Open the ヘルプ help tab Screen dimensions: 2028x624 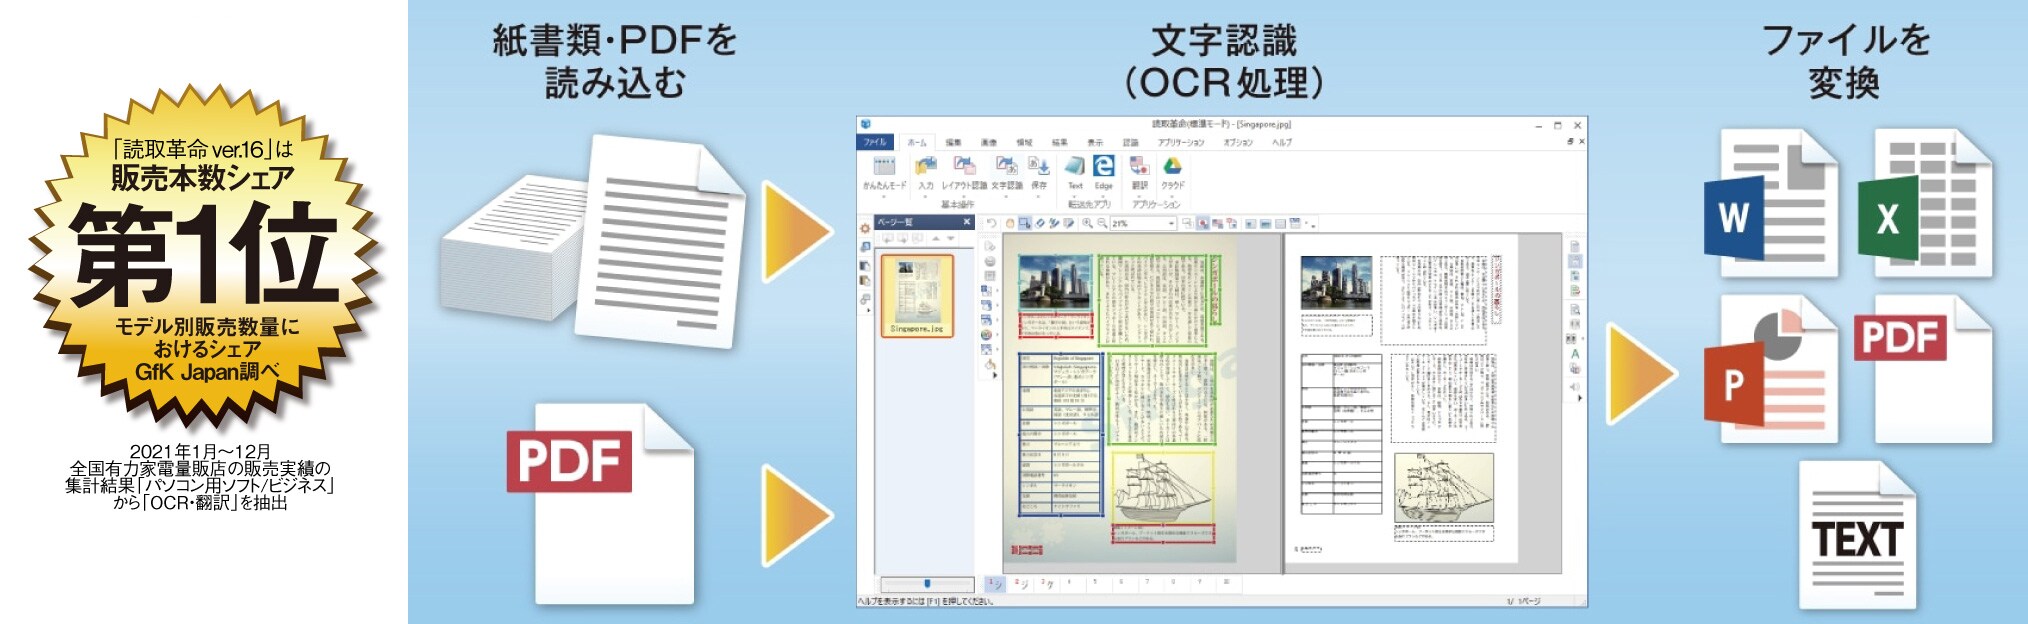tap(1282, 142)
